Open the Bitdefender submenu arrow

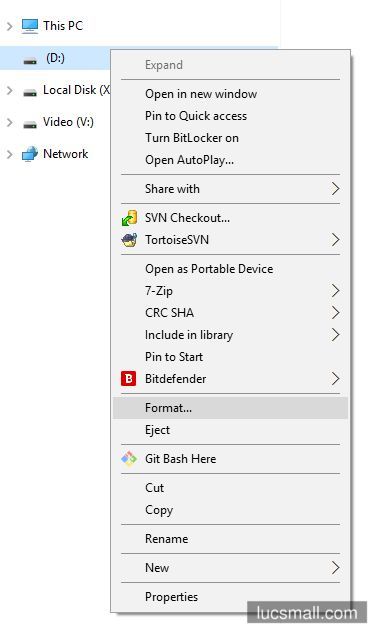pos(335,378)
